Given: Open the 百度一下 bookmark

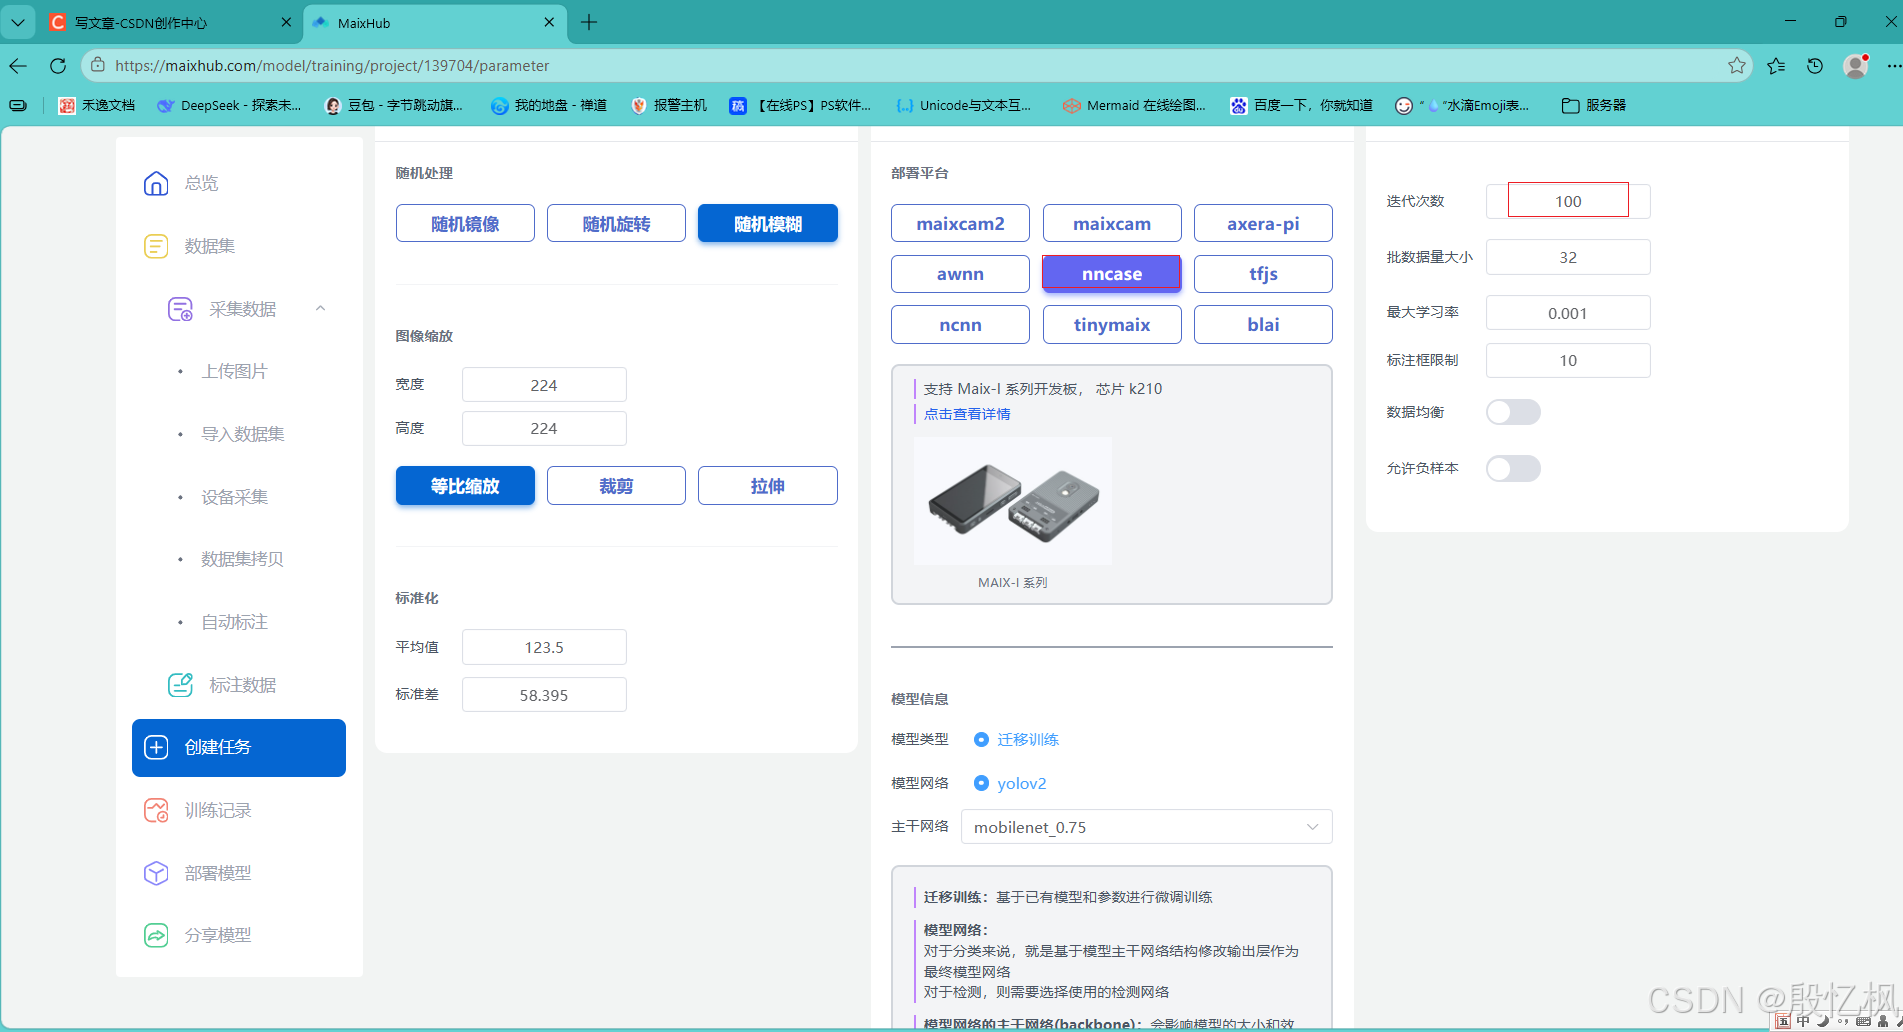Looking at the screenshot, I should click(x=1301, y=105).
